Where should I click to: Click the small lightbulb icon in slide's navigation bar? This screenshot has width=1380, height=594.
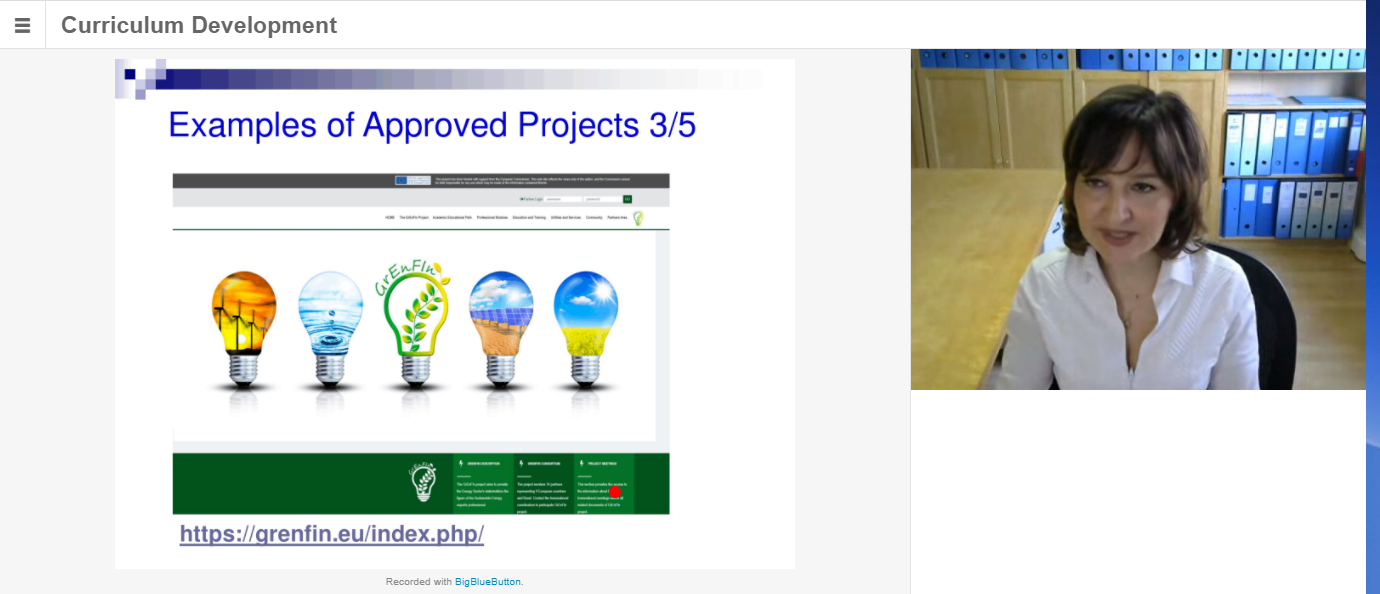click(x=638, y=218)
